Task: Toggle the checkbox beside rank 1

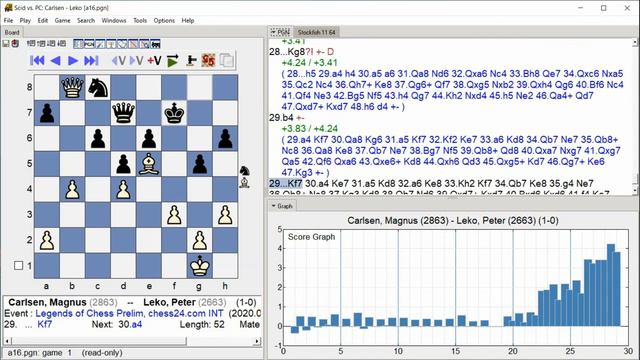Action: coord(18,265)
